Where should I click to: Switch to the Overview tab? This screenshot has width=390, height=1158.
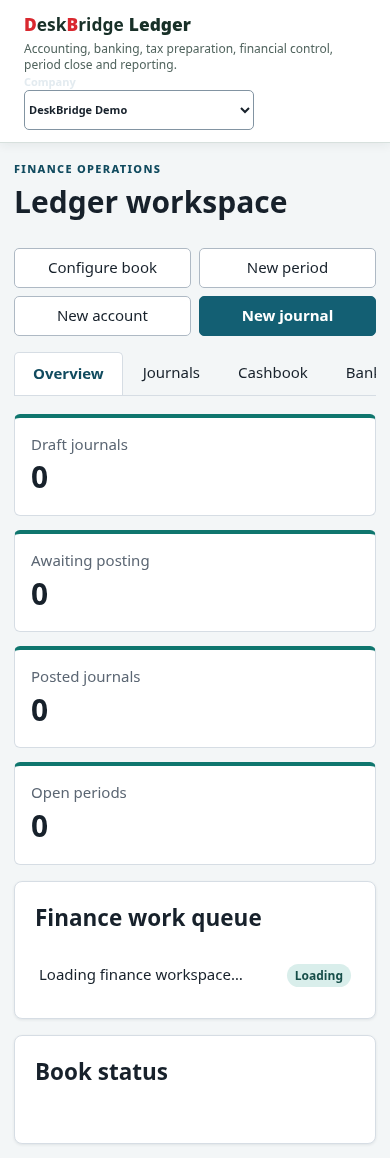click(x=69, y=374)
